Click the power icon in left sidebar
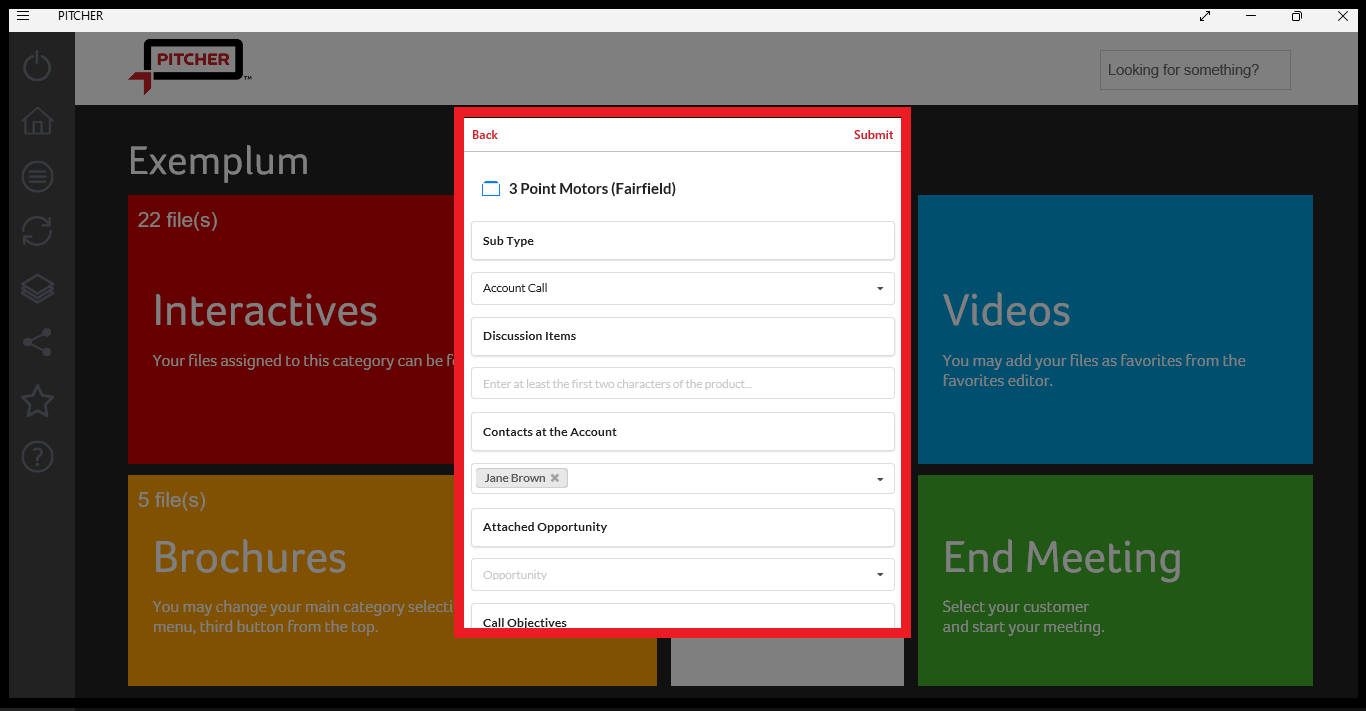The width and height of the screenshot is (1366, 711). pyautogui.click(x=37, y=66)
